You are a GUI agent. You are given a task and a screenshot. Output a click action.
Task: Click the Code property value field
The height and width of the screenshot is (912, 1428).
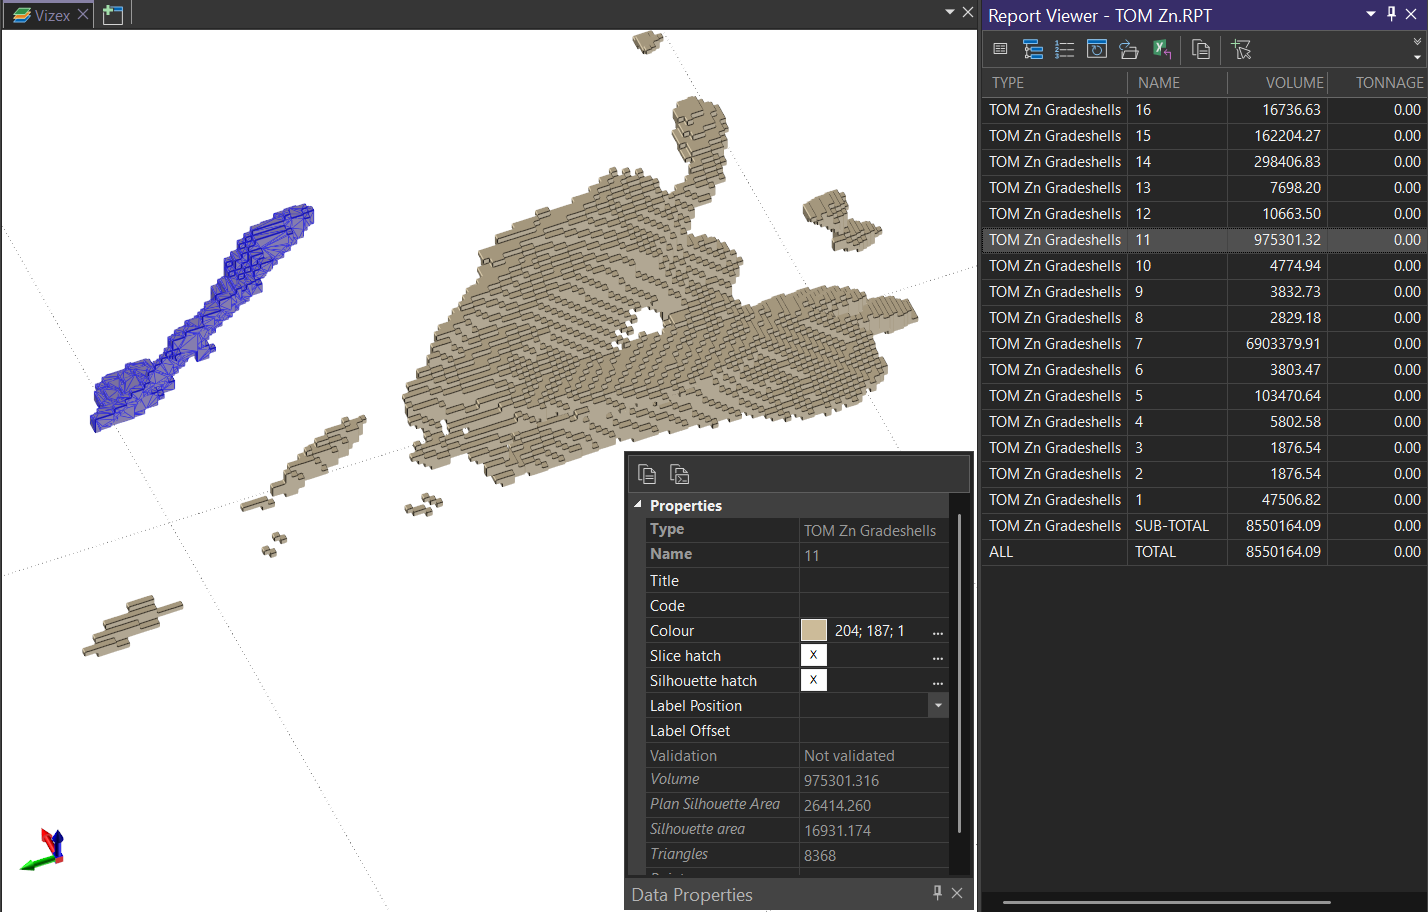click(x=874, y=605)
